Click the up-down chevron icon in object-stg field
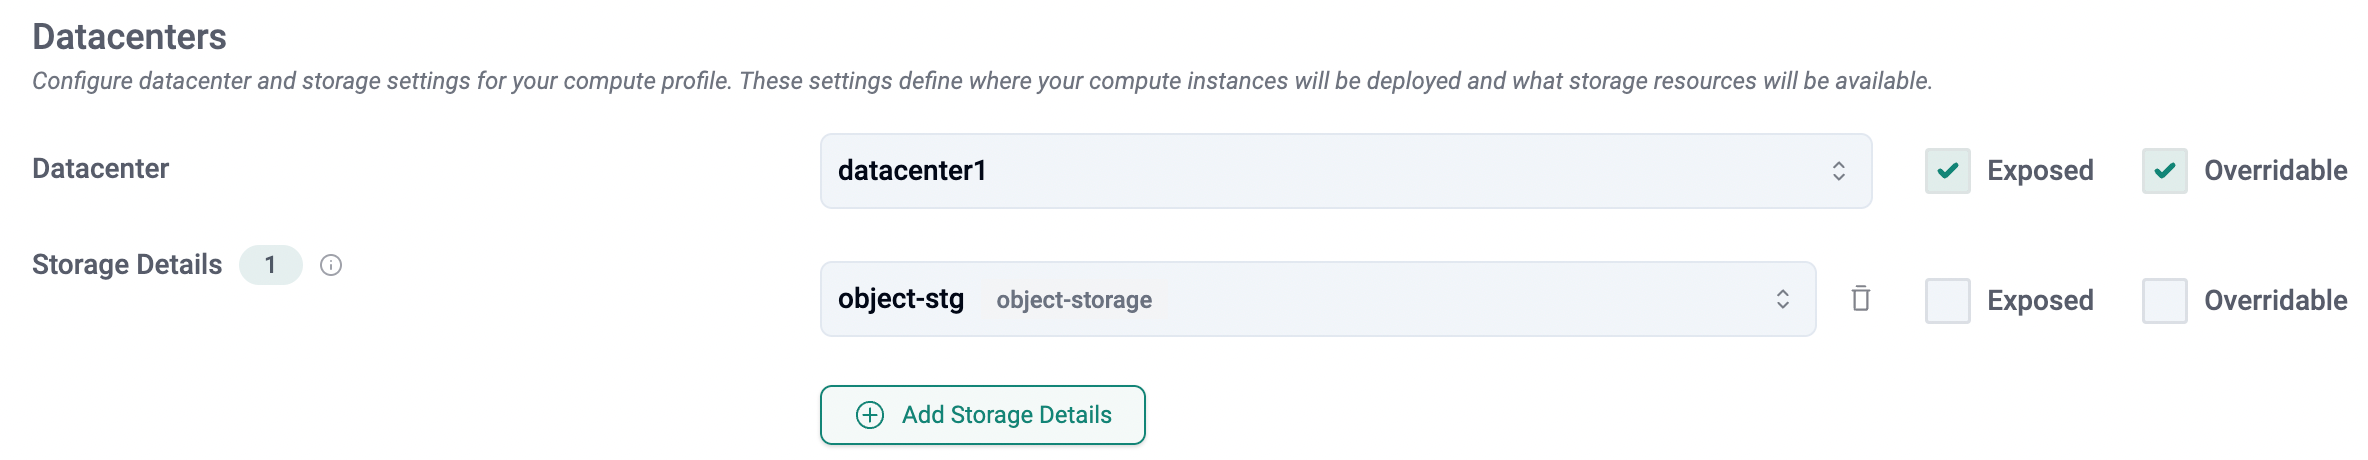 [1782, 299]
